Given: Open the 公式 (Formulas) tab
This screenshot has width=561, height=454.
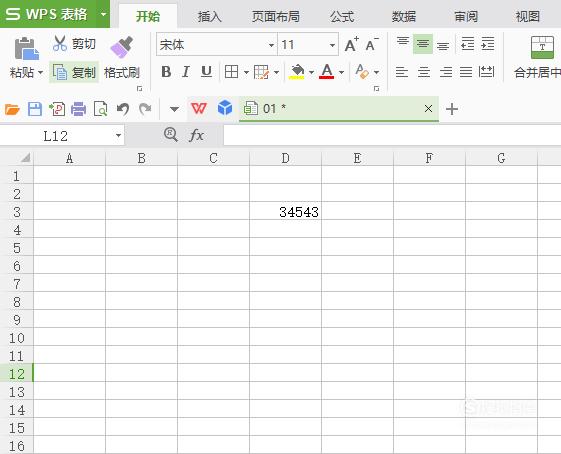Looking at the screenshot, I should pyautogui.click(x=342, y=16).
